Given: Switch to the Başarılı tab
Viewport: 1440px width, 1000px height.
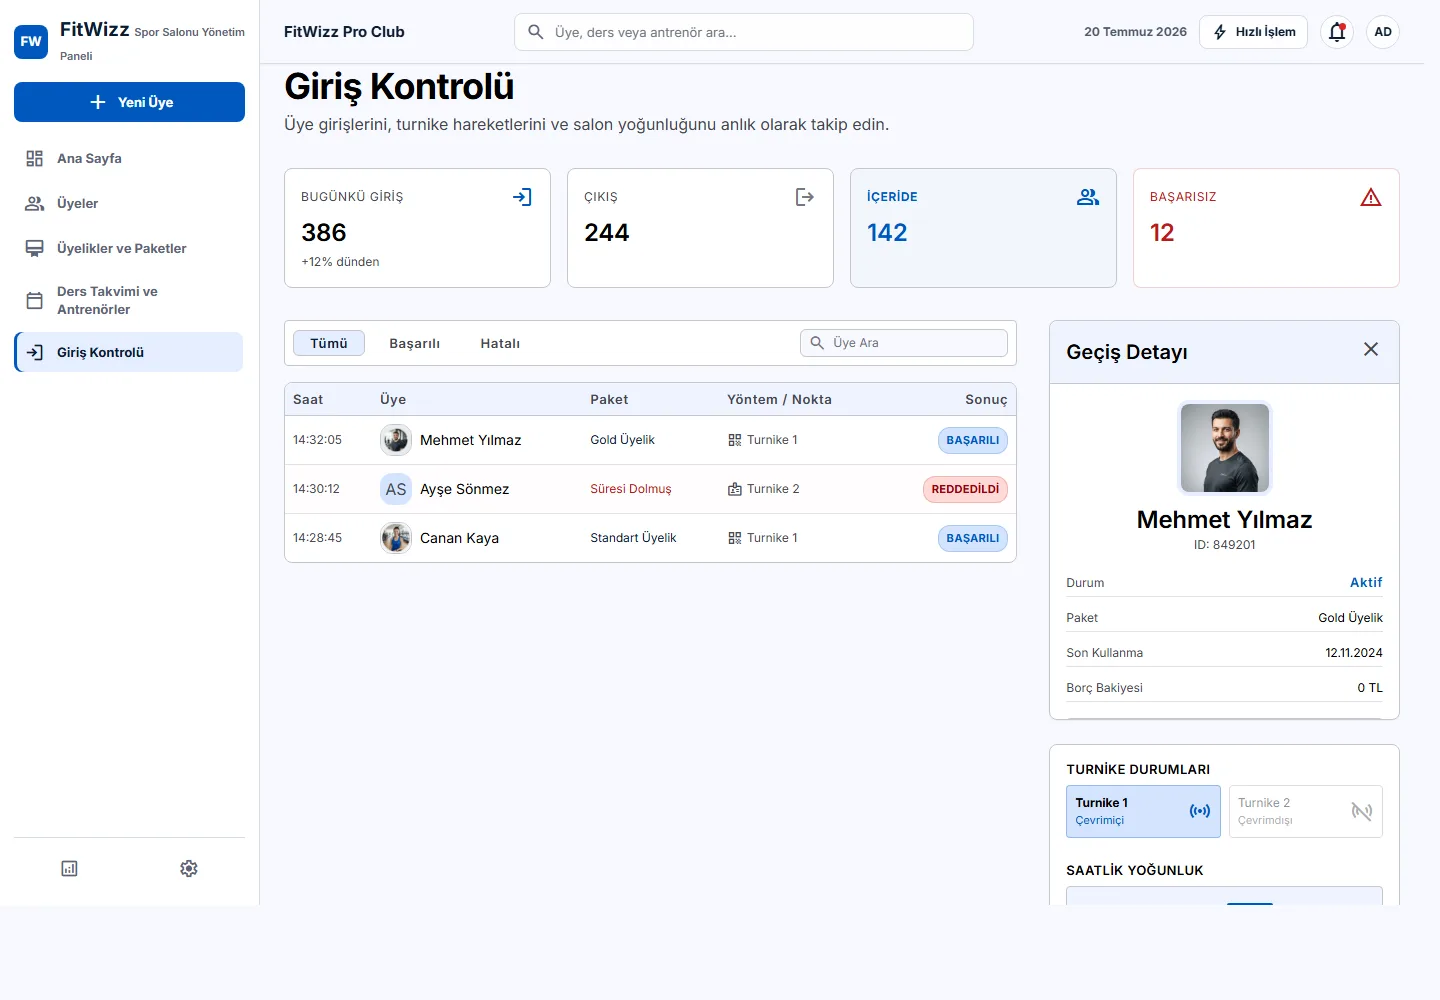Looking at the screenshot, I should (415, 343).
